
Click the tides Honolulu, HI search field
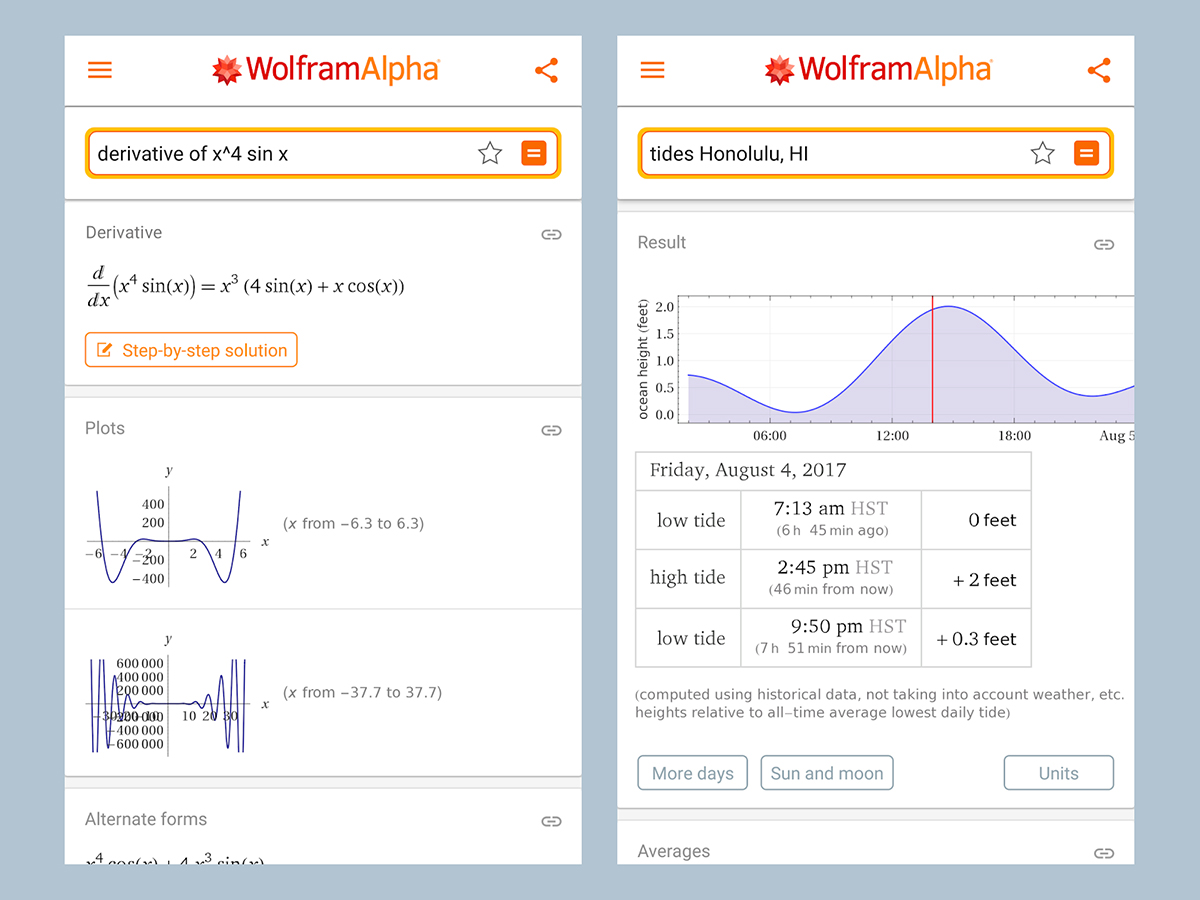coord(830,154)
